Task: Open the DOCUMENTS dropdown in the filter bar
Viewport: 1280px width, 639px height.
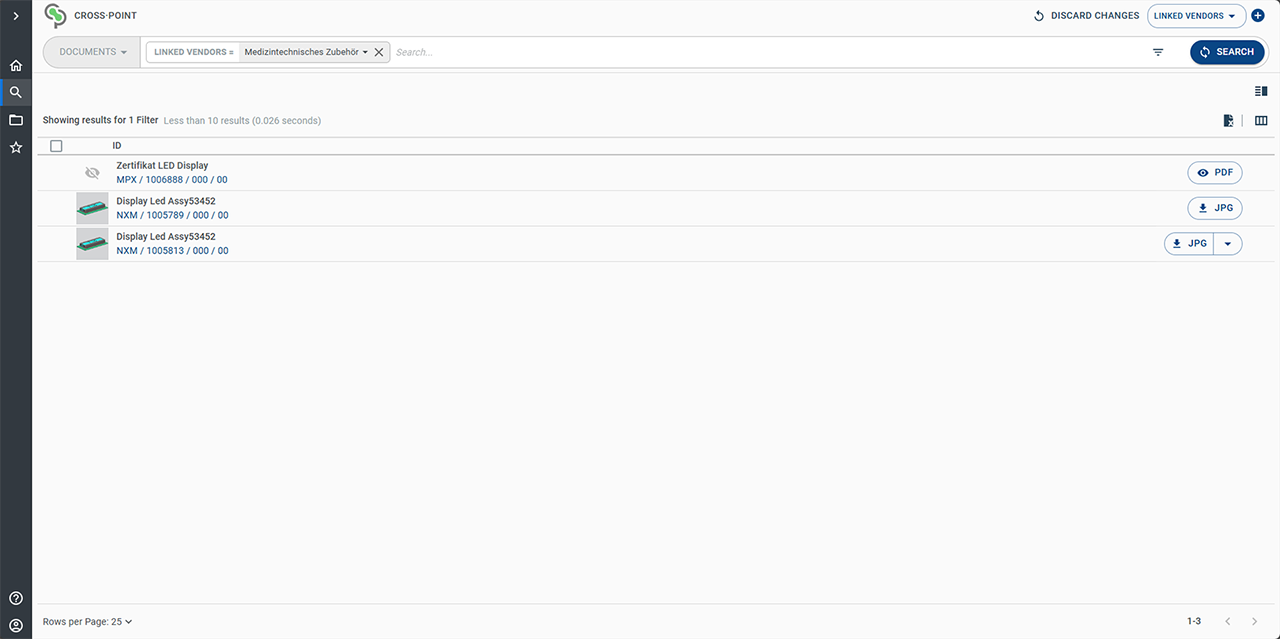Action: [90, 51]
